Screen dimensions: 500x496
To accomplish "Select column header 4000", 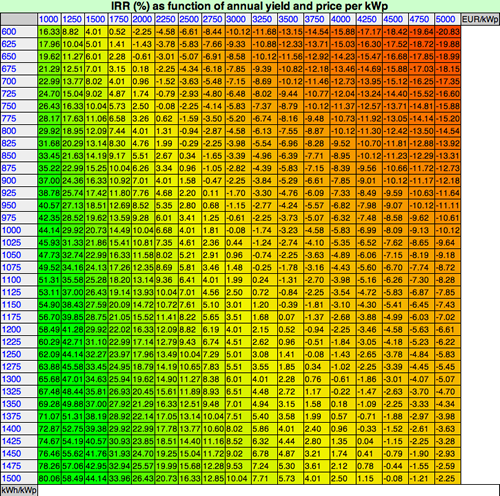I will coord(343,19).
